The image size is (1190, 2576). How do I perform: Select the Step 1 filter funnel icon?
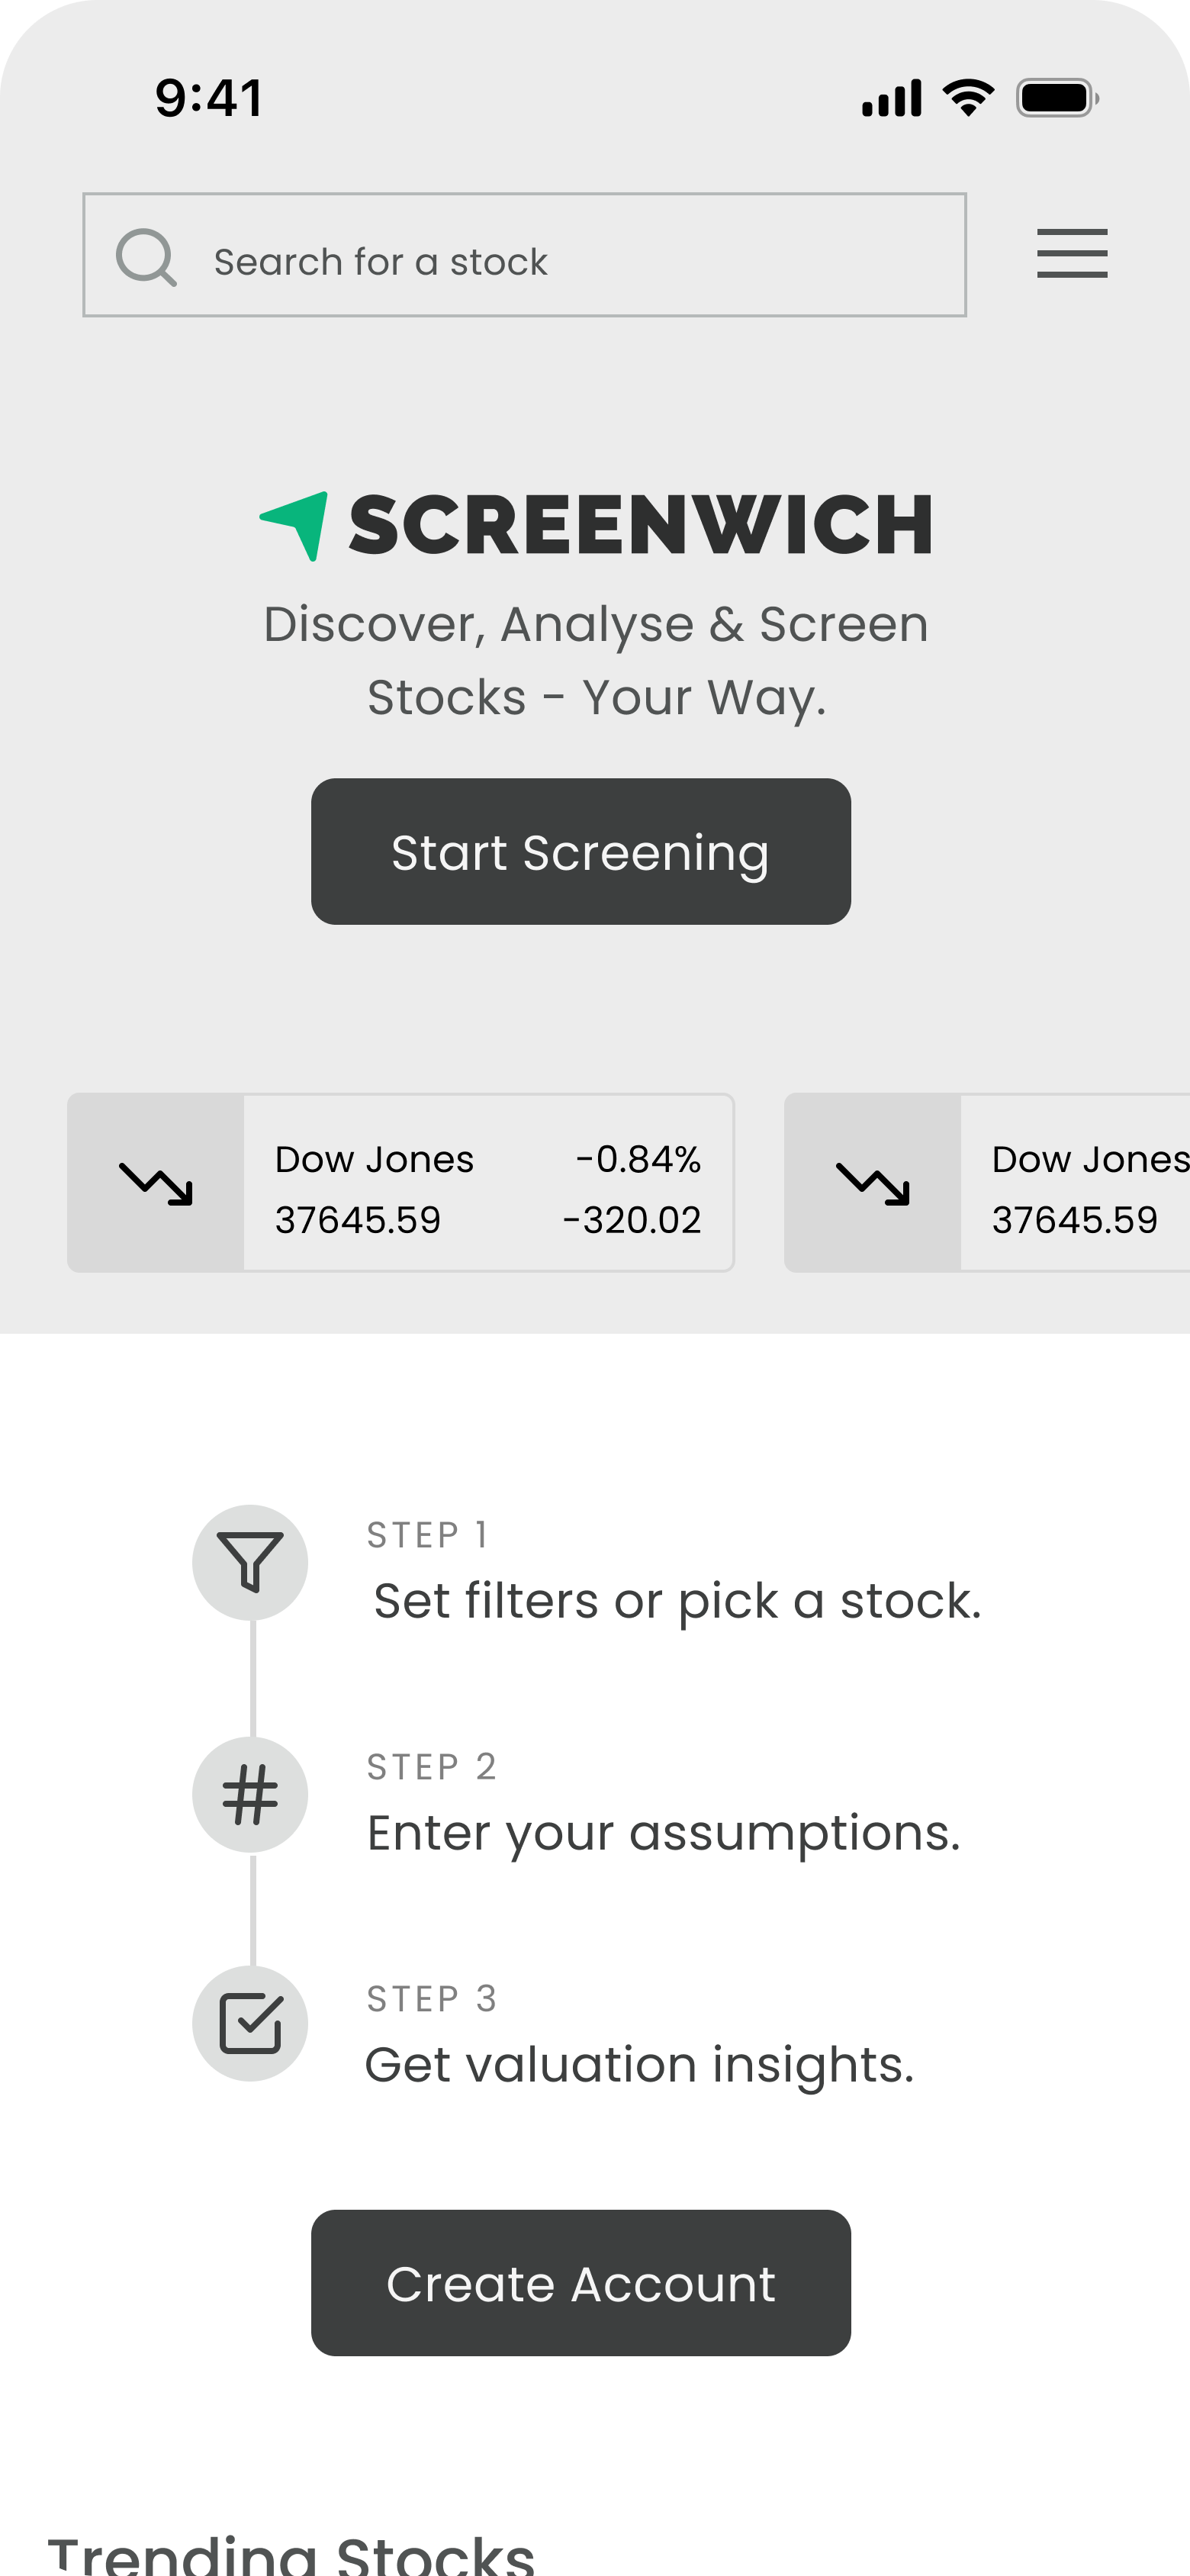click(250, 1562)
